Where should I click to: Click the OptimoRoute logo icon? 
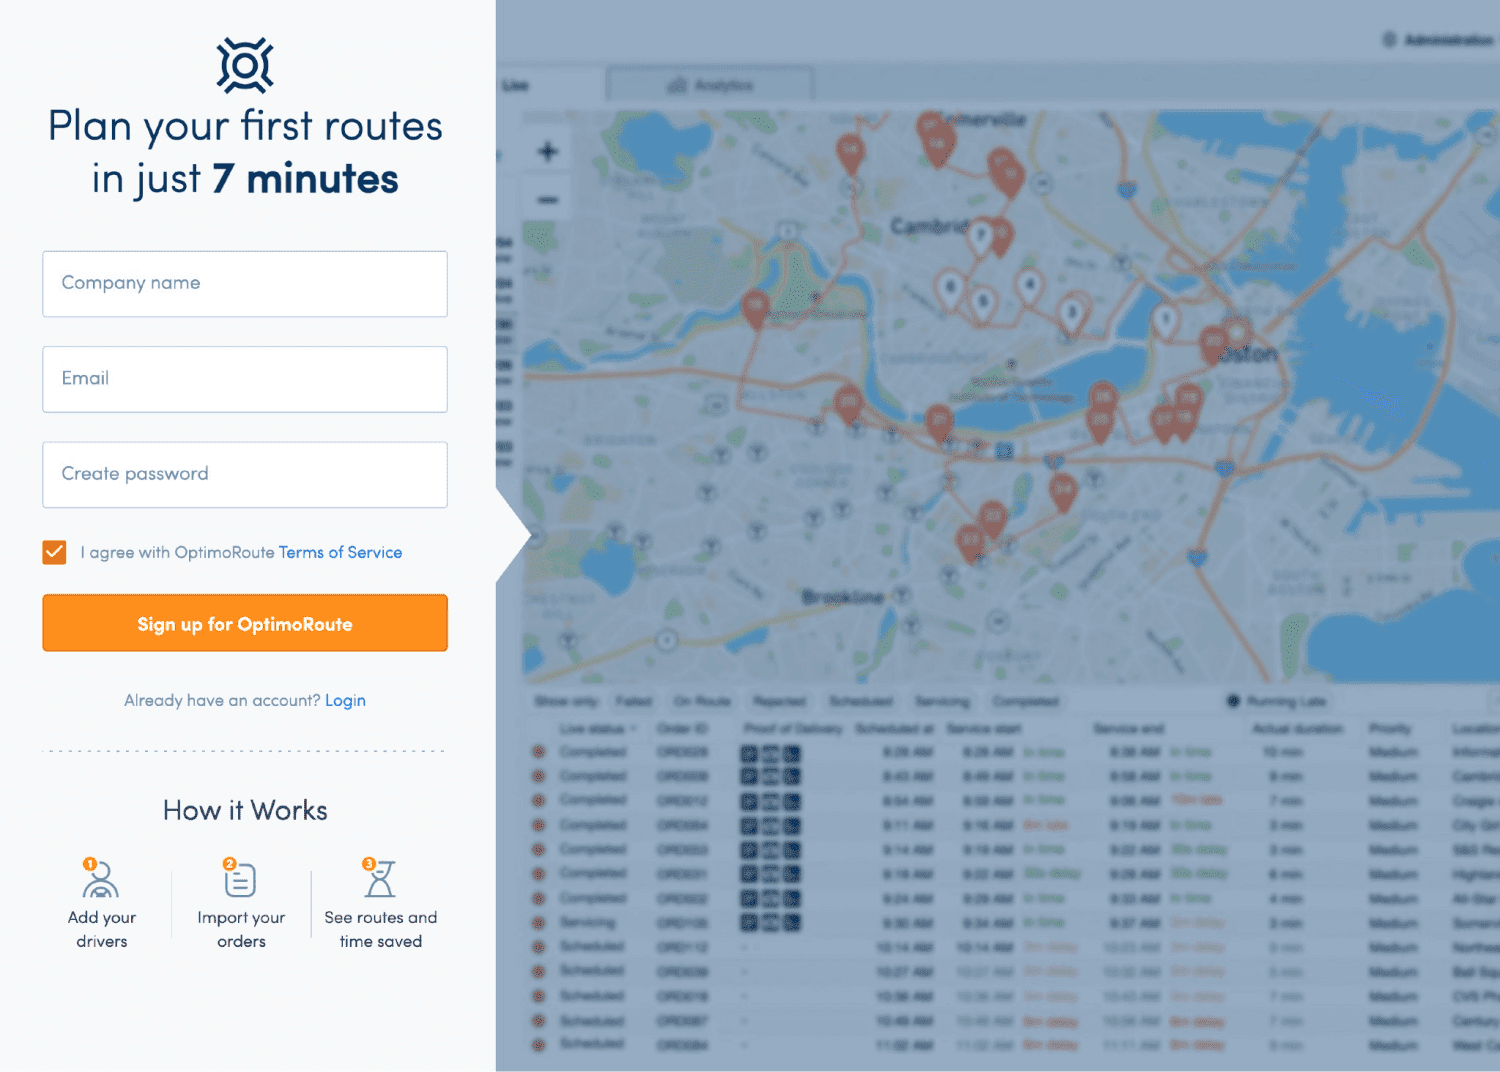click(x=245, y=66)
